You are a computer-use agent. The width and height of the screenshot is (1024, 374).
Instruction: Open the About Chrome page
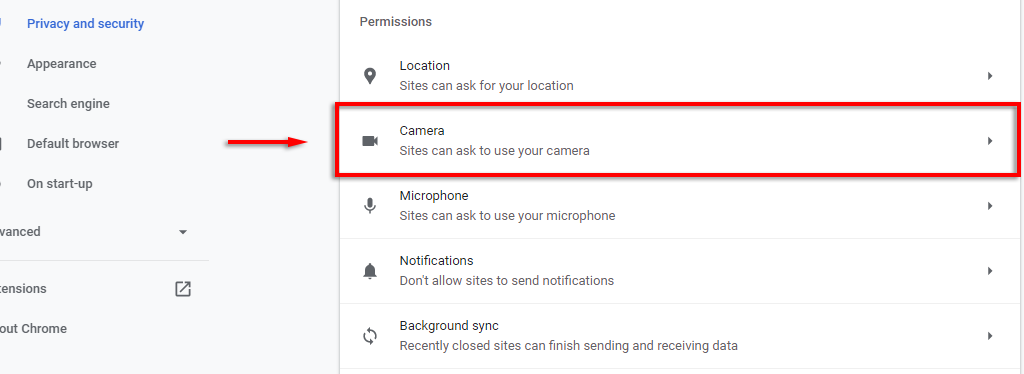click(x=33, y=328)
